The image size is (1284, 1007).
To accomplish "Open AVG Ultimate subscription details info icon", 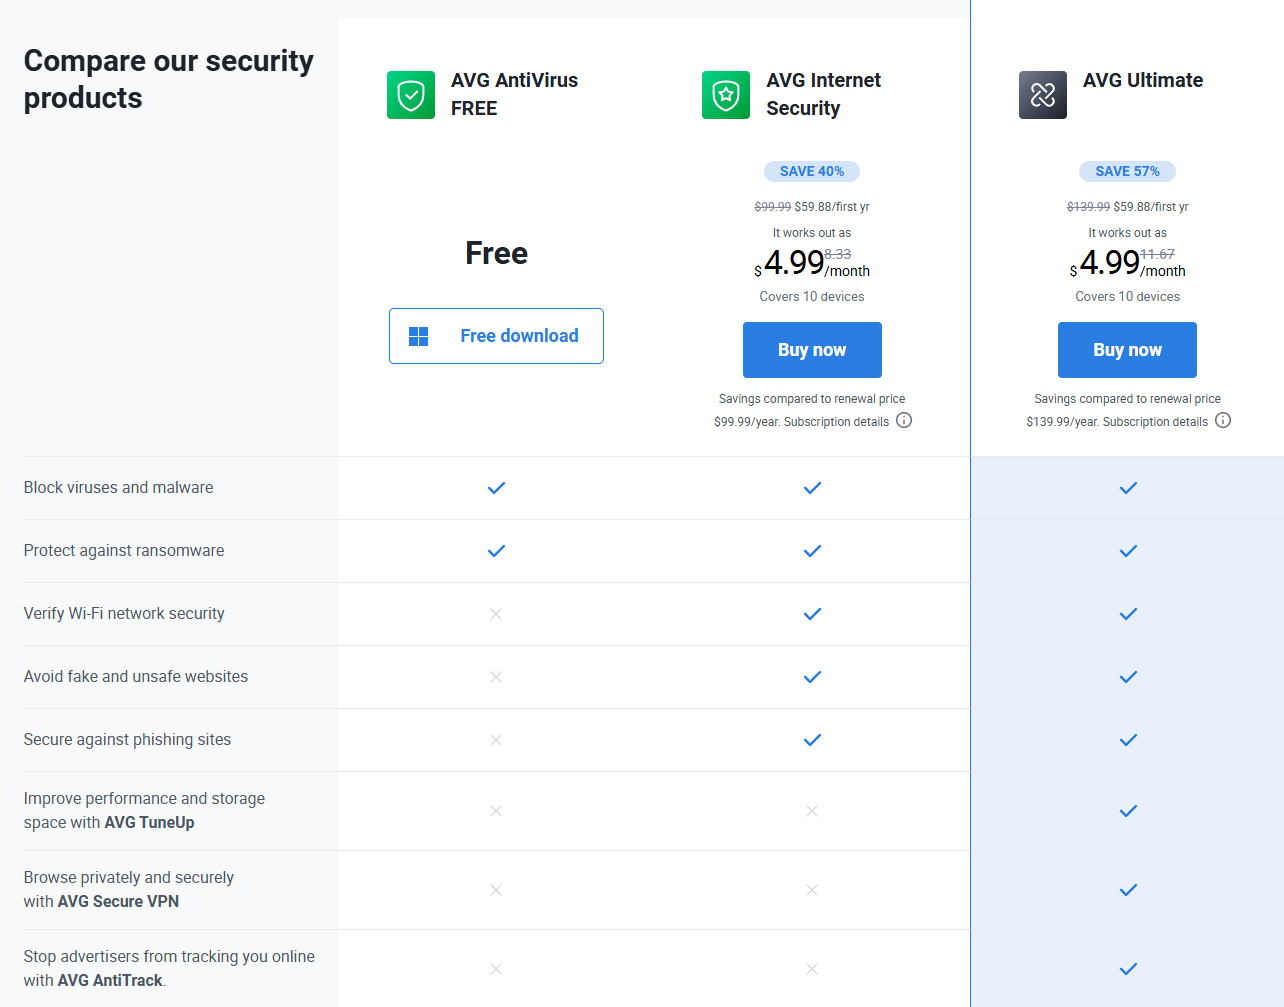I will click(x=1223, y=420).
